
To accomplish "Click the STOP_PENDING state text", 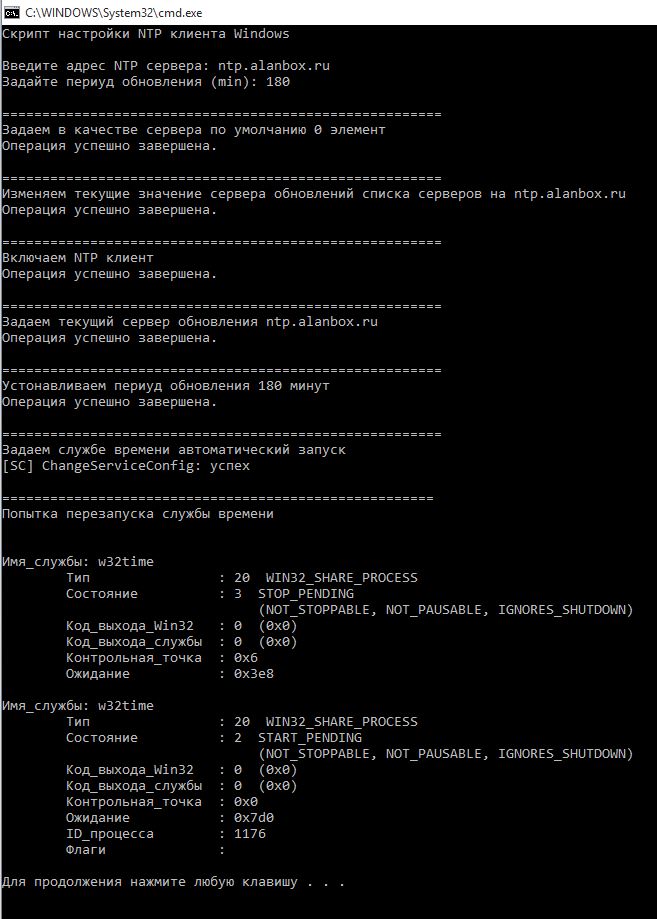I will (x=306, y=594).
